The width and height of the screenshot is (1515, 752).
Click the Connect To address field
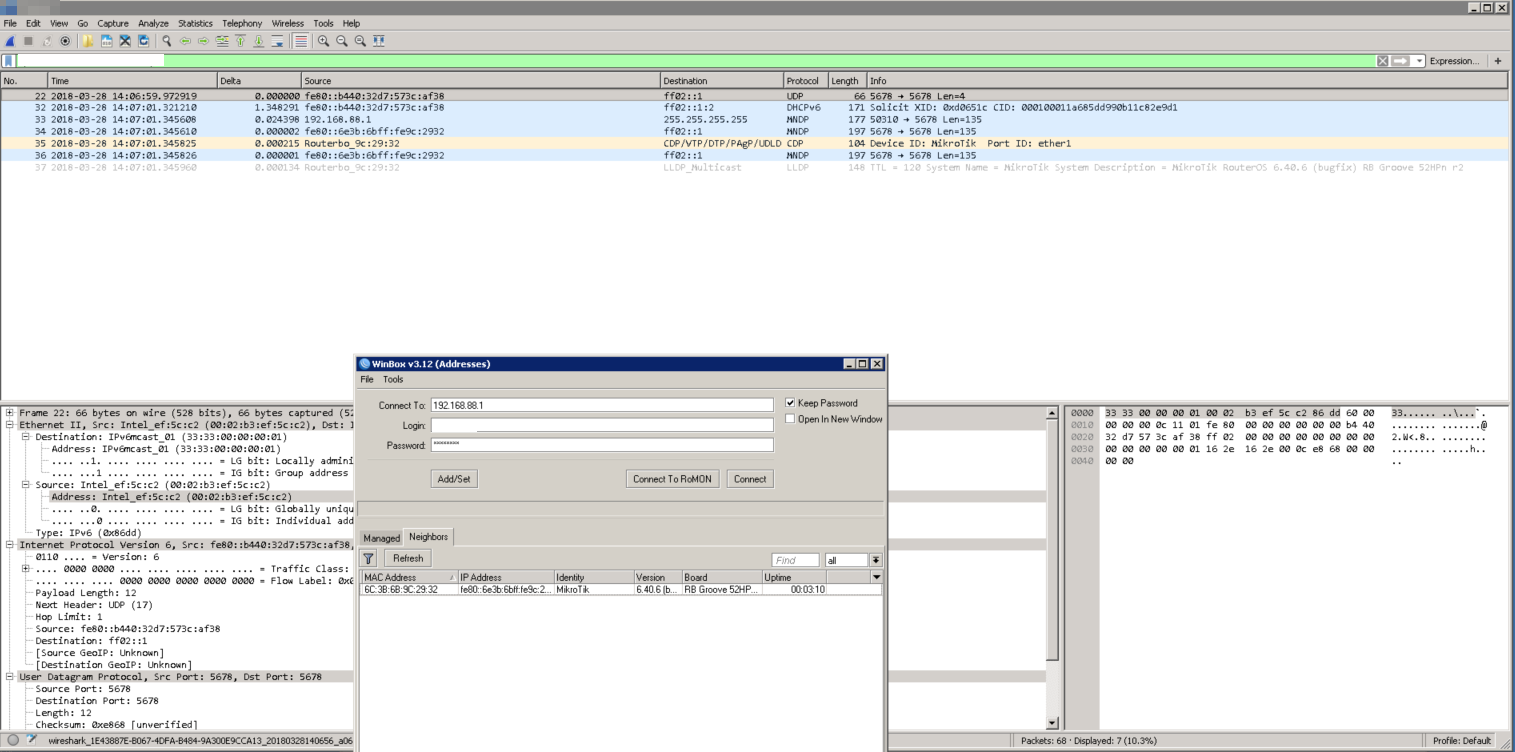(x=602, y=405)
